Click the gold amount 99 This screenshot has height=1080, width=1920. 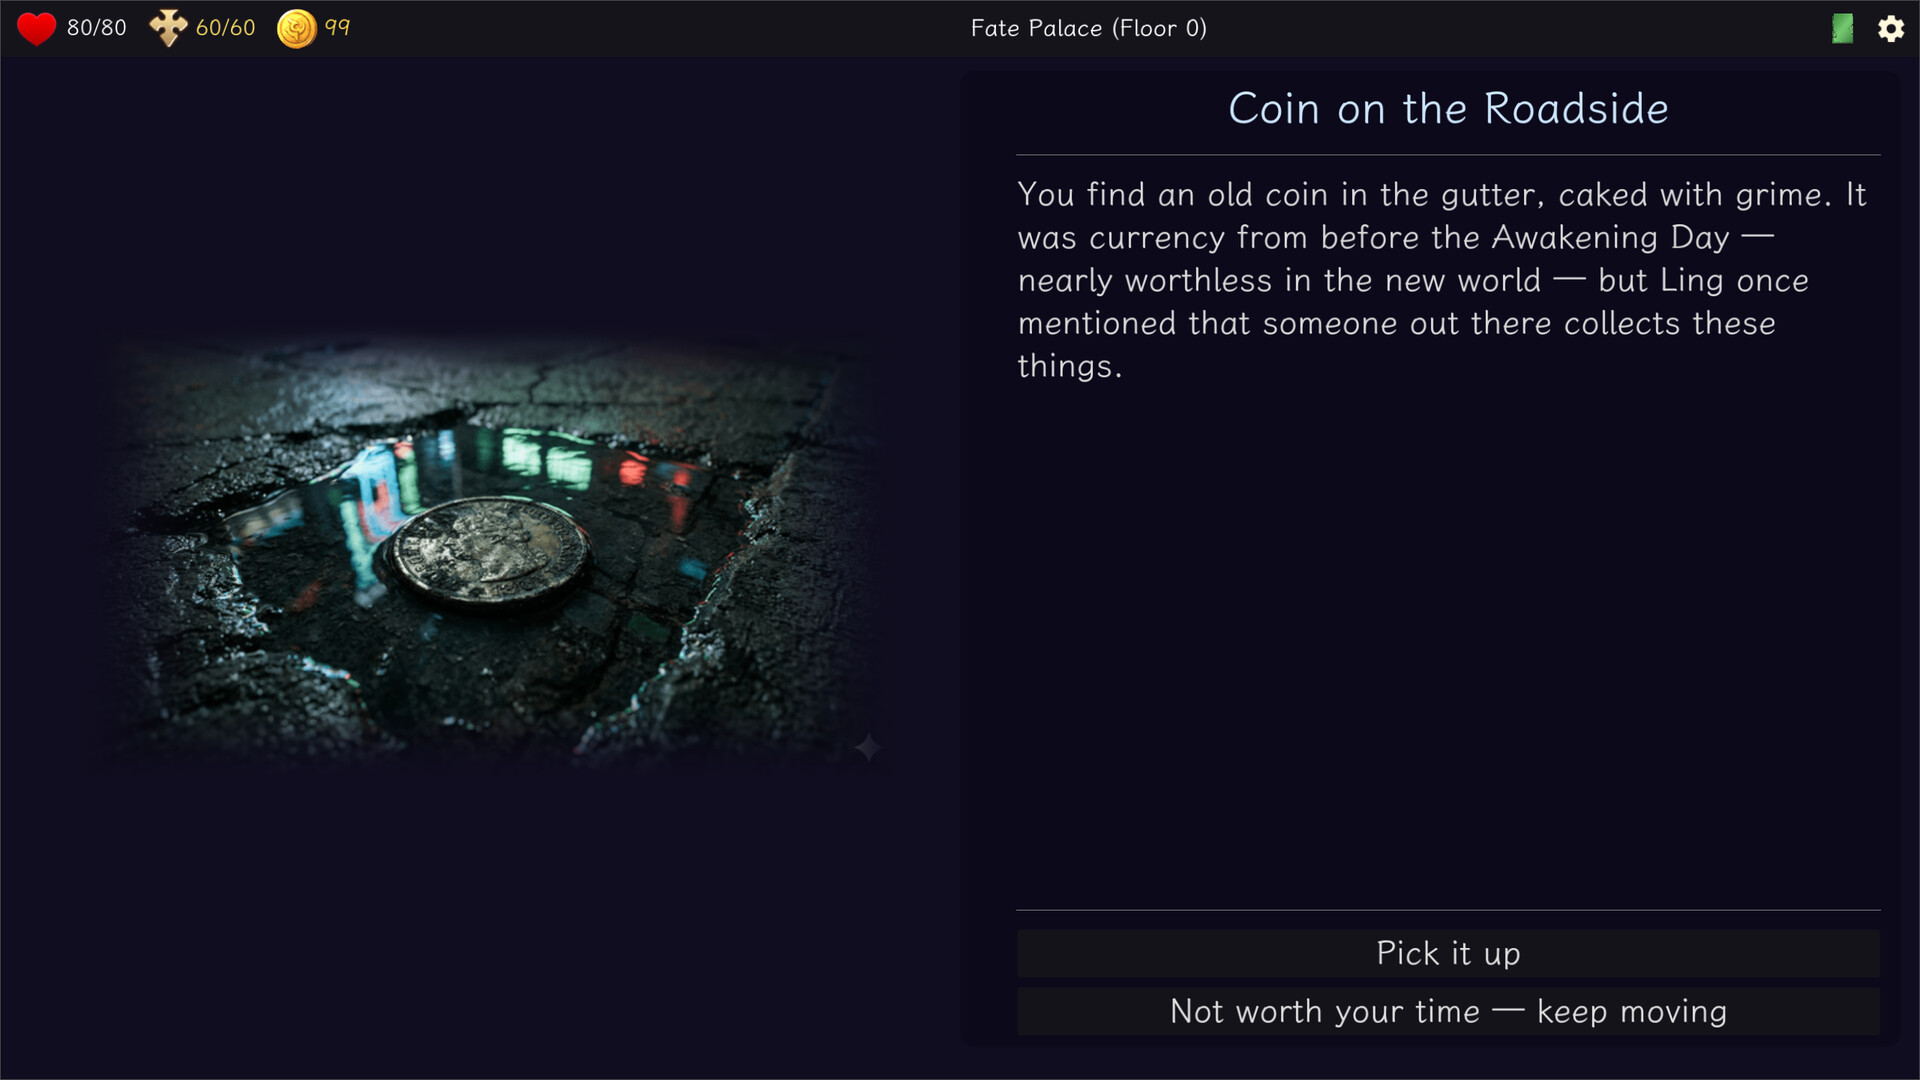338,28
